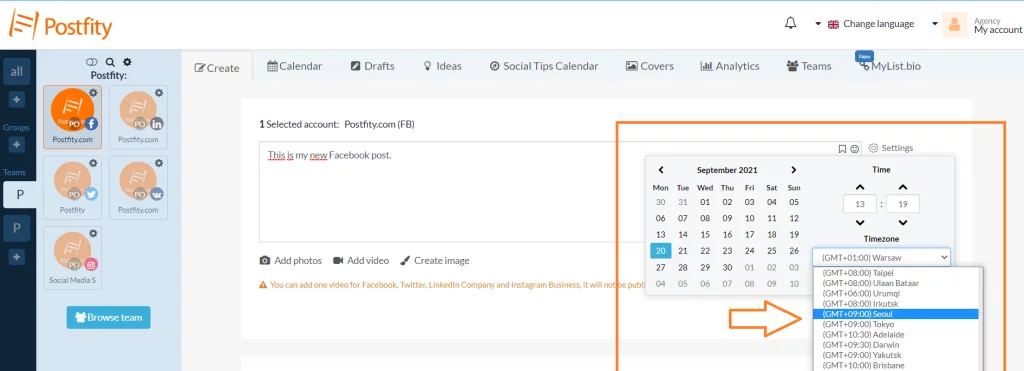Screen dimensions: 1024x371
Task: Click Add photos
Action: (x=291, y=261)
